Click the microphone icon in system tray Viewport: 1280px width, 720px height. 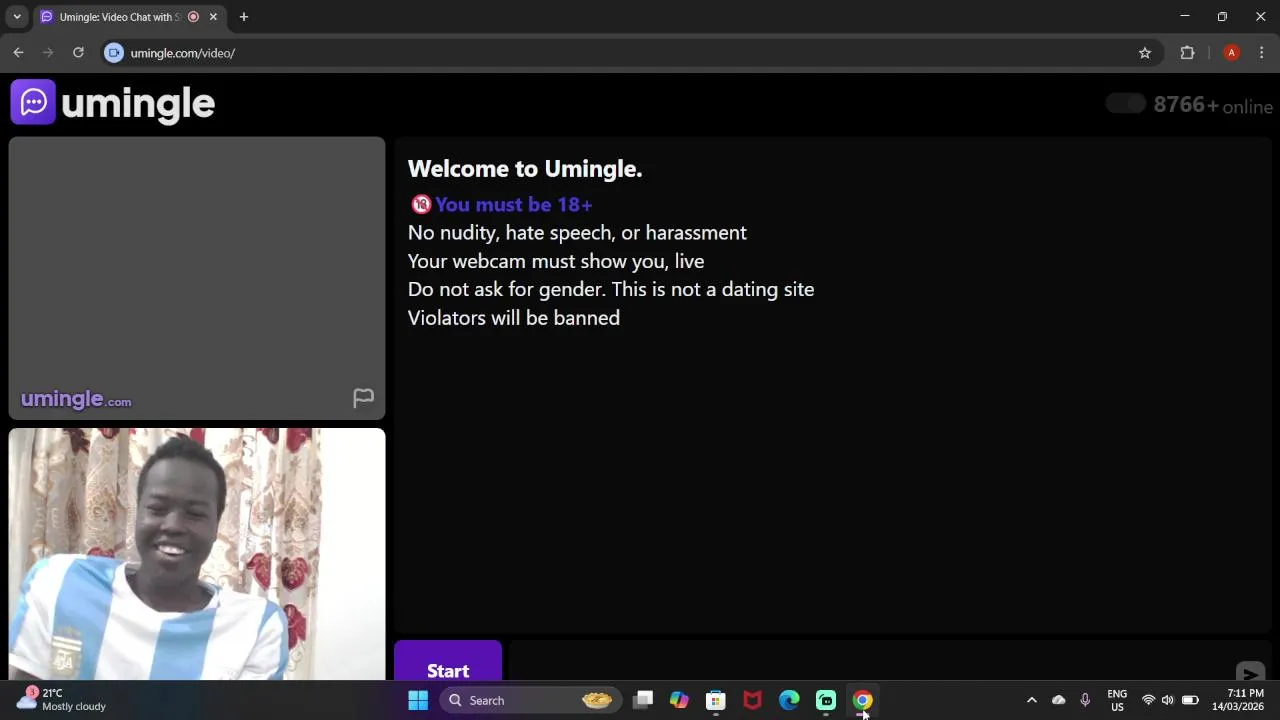(x=1085, y=700)
